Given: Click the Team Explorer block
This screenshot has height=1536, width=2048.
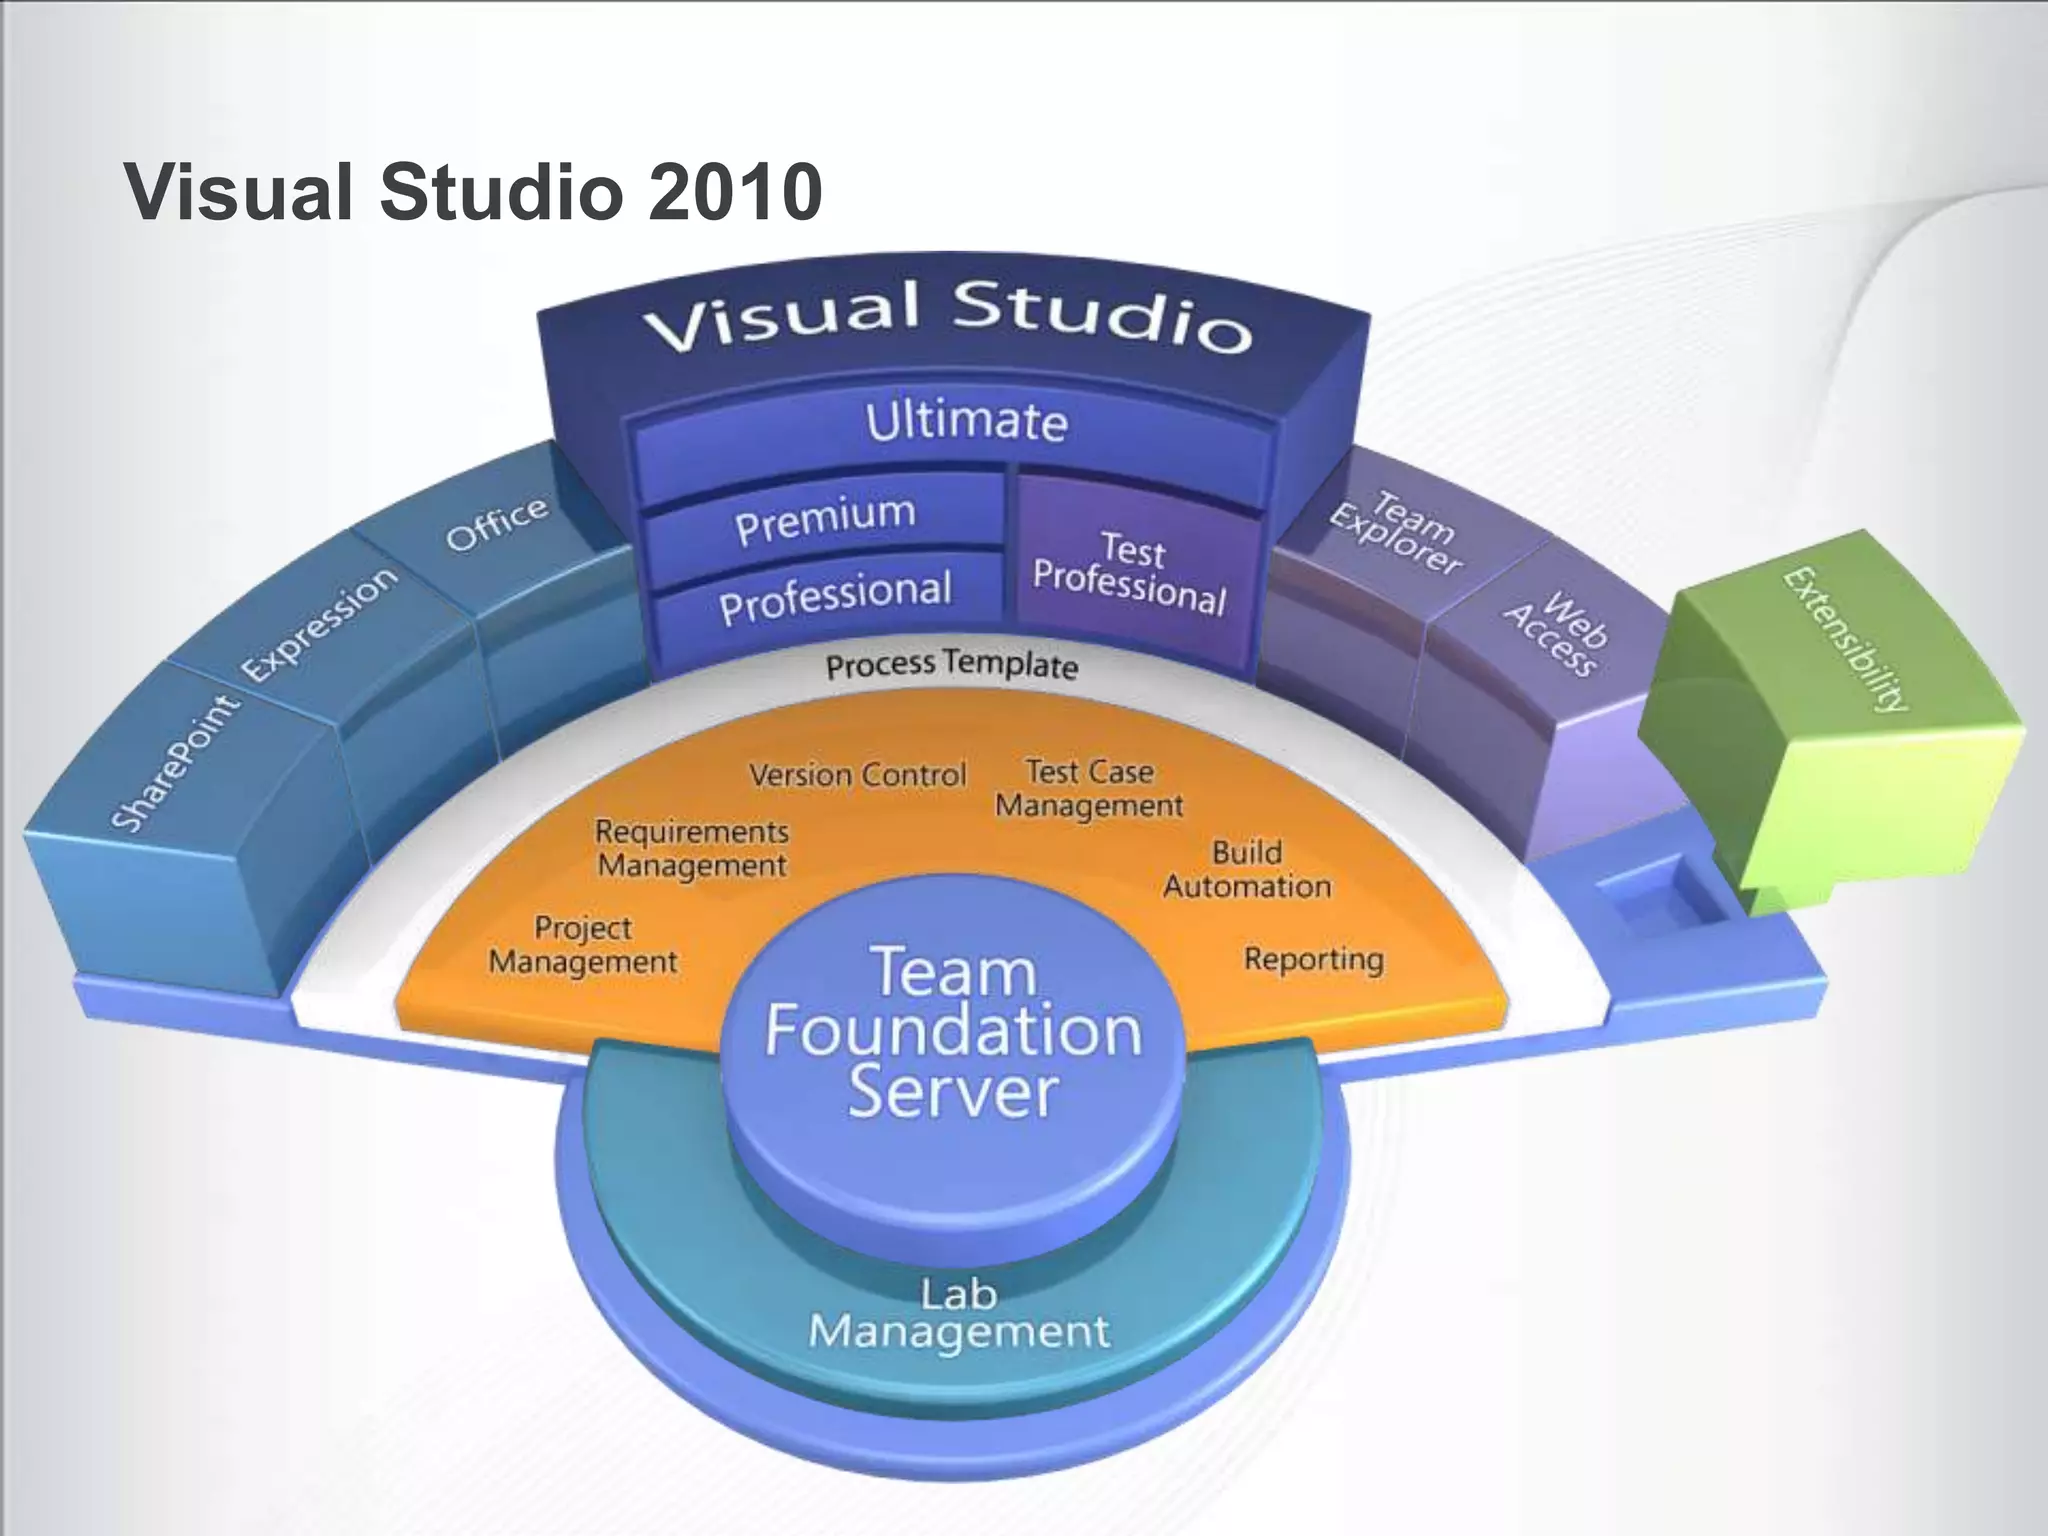Looking at the screenshot, I should [x=1400, y=532].
